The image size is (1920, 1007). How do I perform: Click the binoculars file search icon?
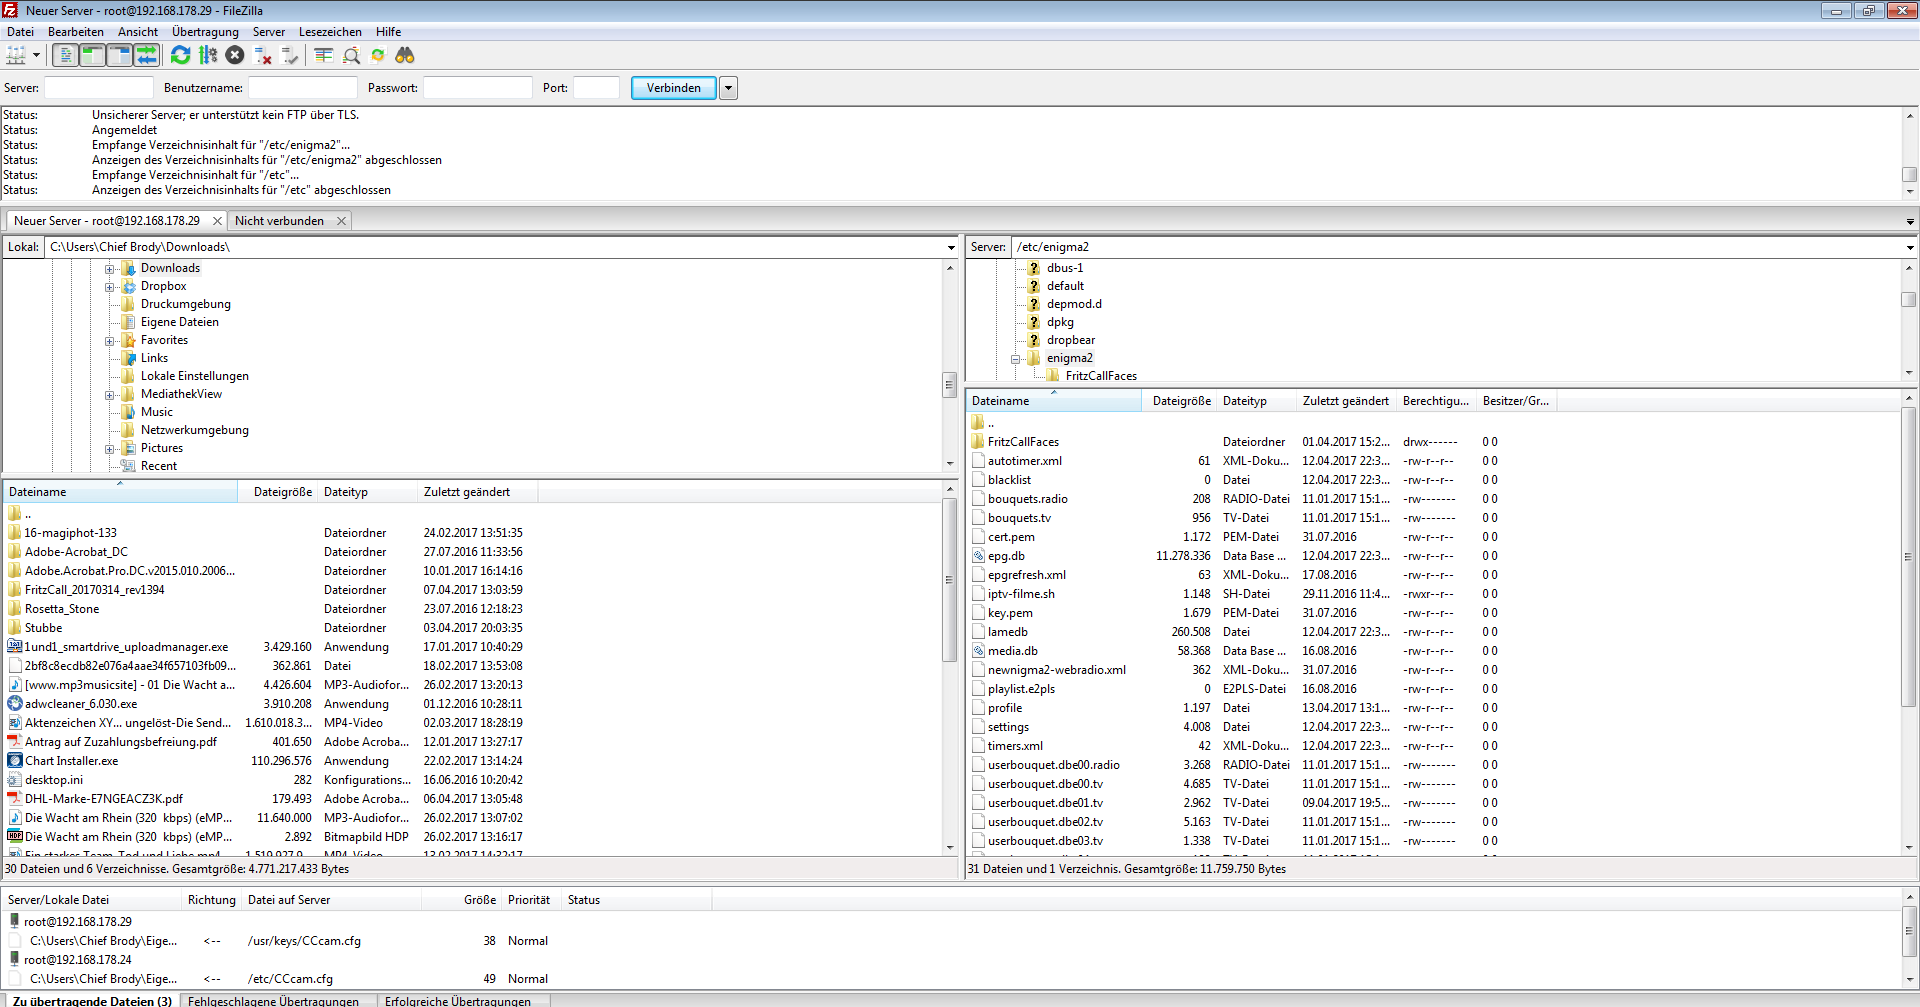pos(405,56)
